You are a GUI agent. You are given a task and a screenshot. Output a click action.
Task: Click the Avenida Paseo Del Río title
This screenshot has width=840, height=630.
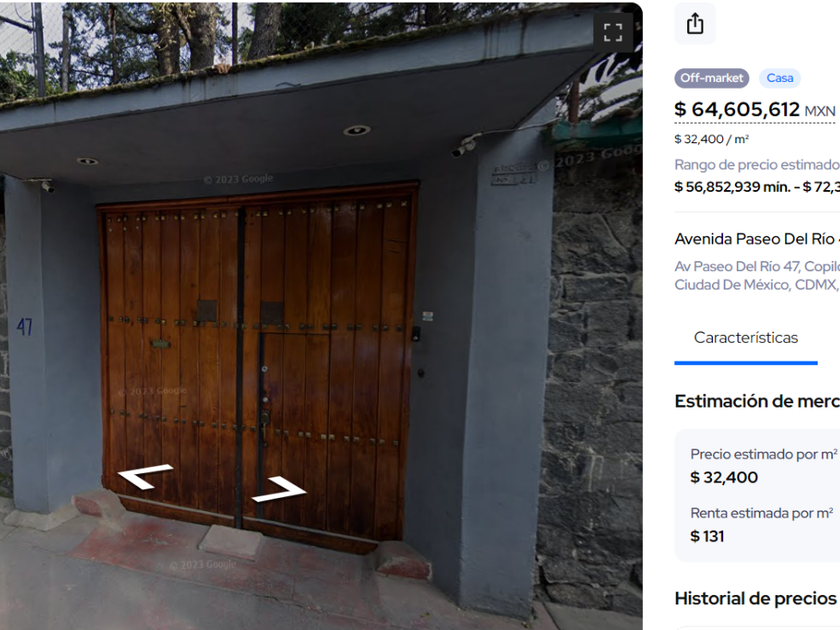tap(757, 239)
